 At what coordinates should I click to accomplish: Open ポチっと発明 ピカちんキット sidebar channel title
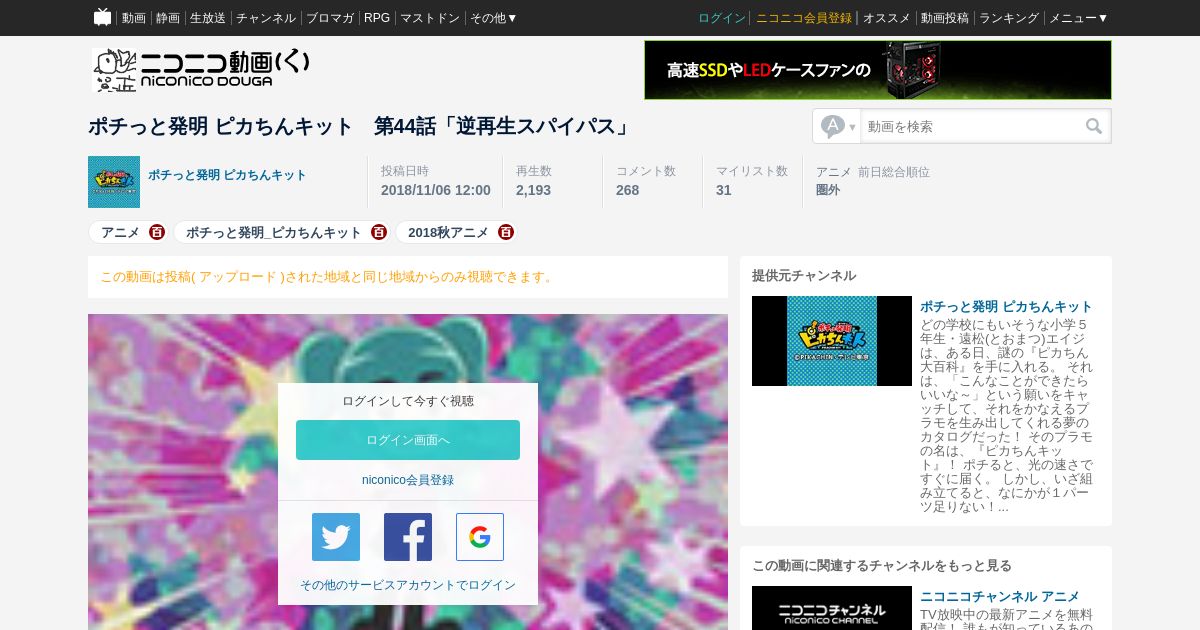(1006, 306)
